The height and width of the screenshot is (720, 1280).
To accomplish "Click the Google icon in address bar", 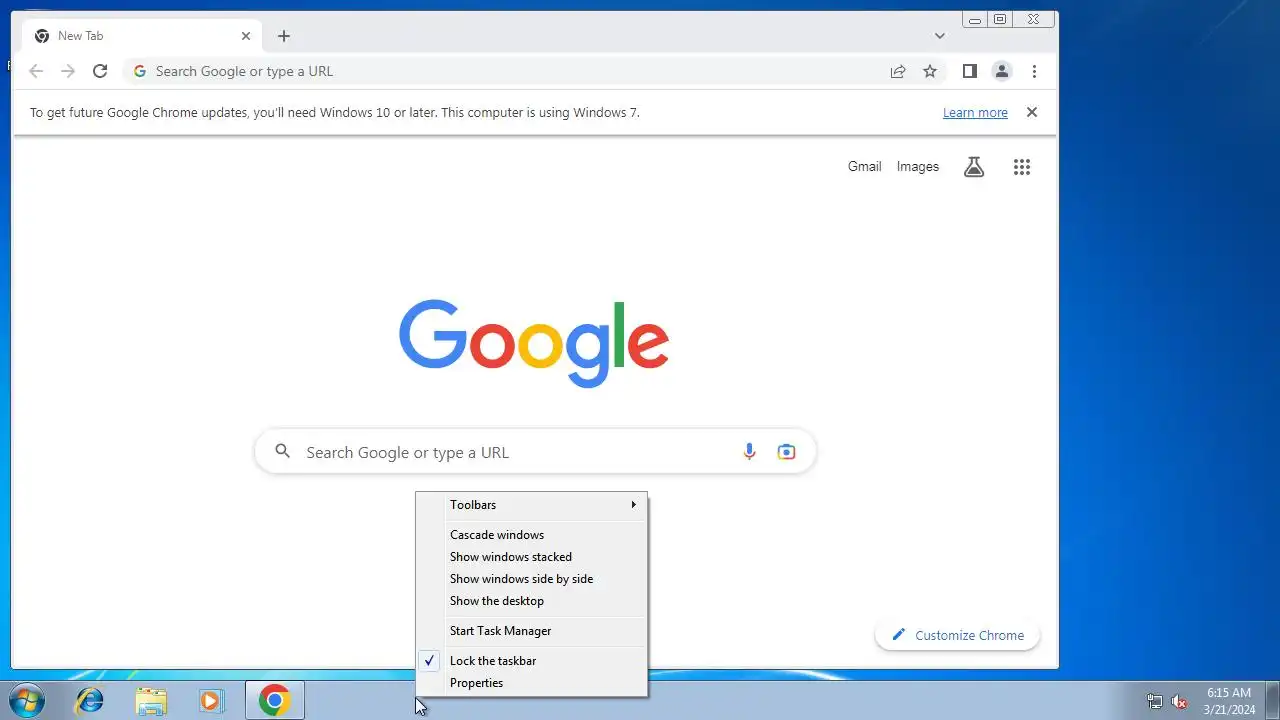I will click(x=140, y=71).
